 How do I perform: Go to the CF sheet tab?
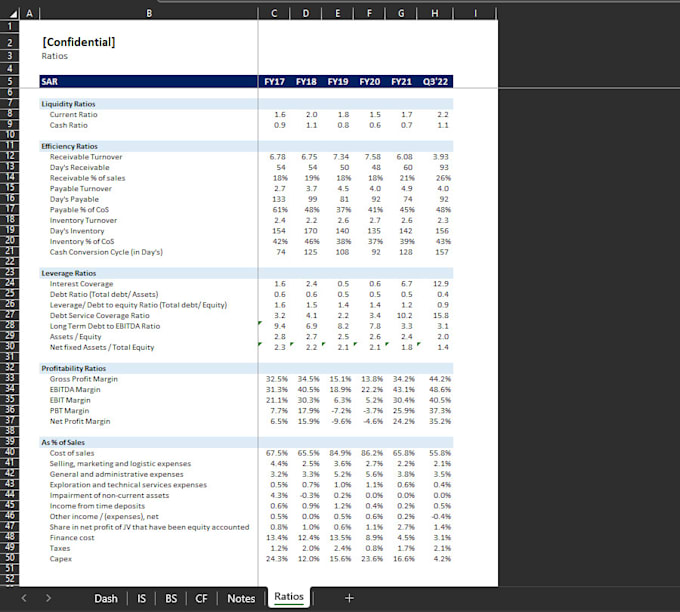click(201, 599)
